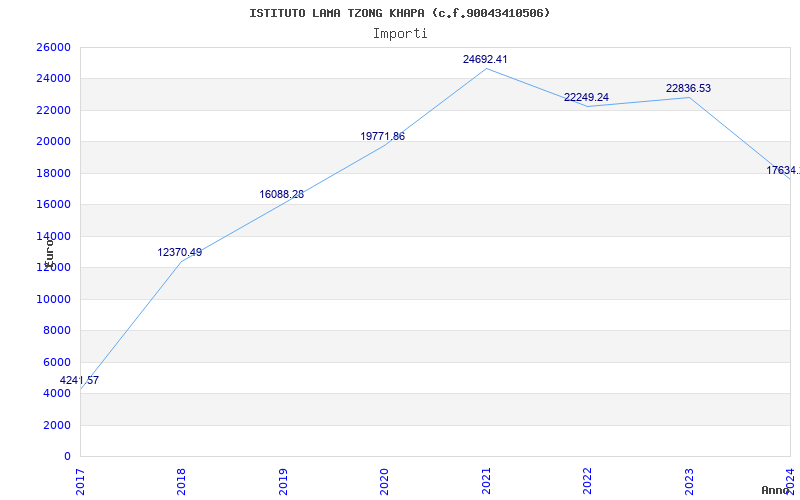This screenshot has height=500, width=800.
Task: Click the 6000 y-axis tick label
Action: (x=57, y=362)
